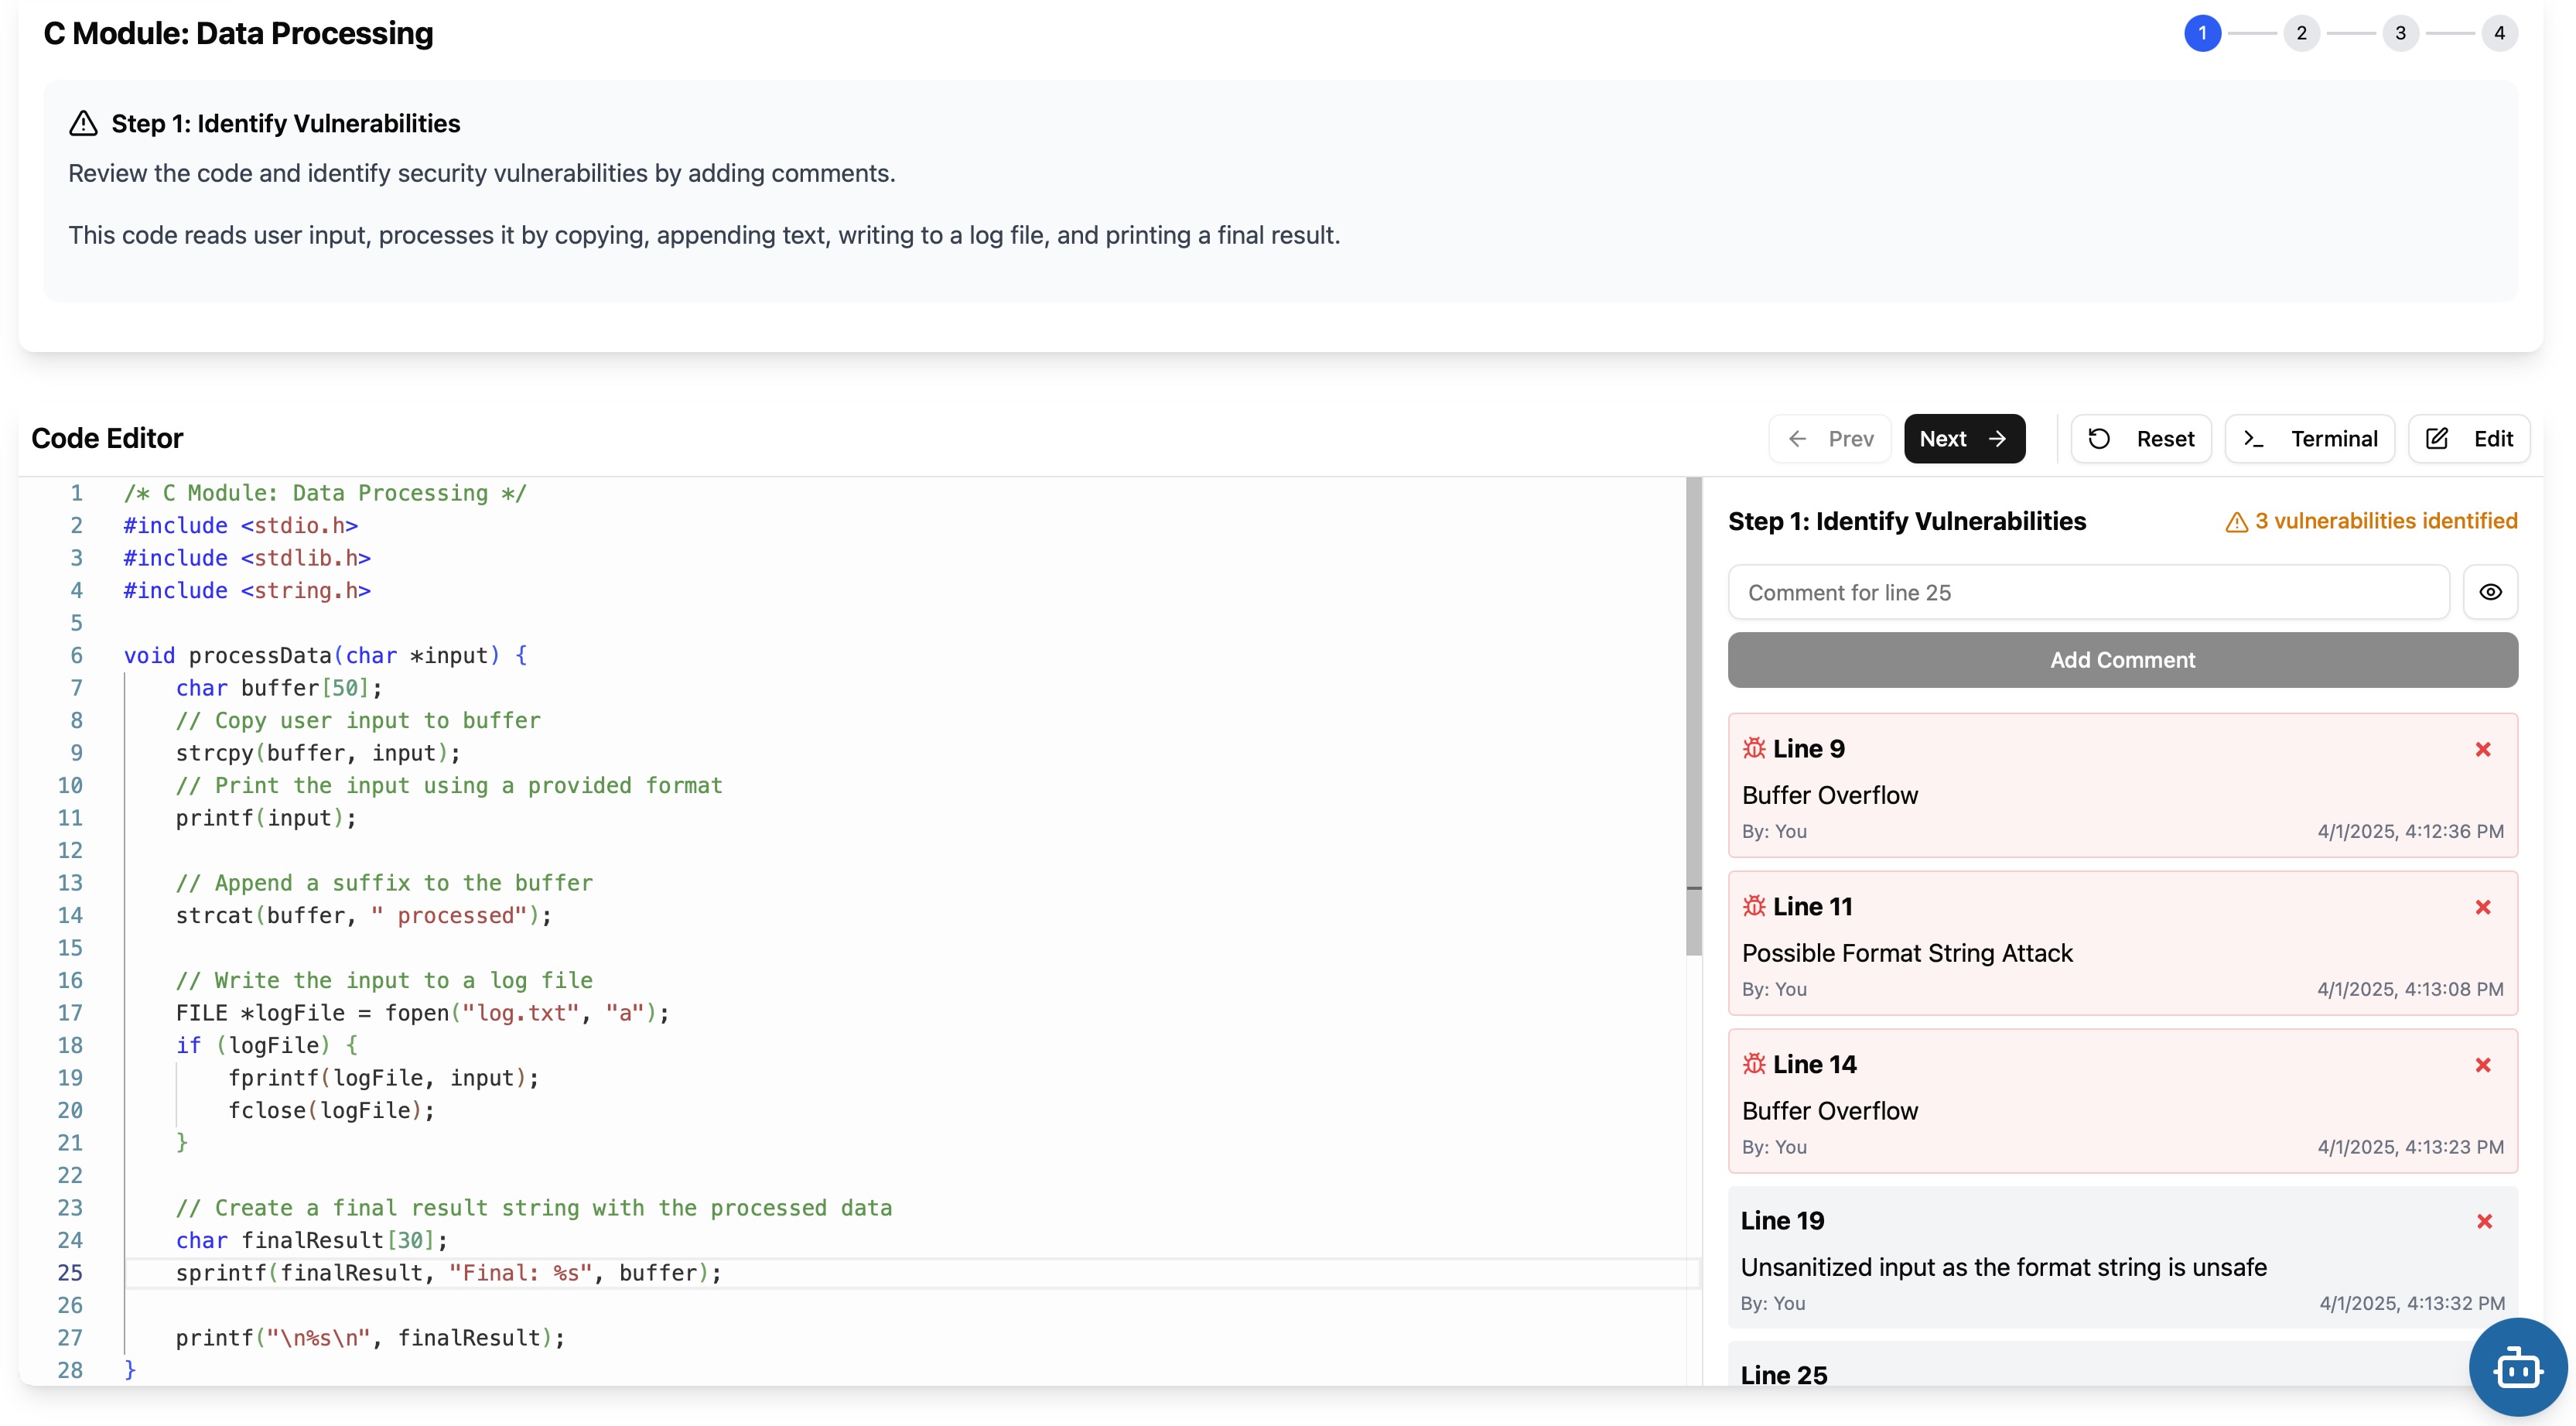2576x1426 pixels.
Task: Delete the Line 9 Buffer Overflow comment
Action: (x=2482, y=749)
